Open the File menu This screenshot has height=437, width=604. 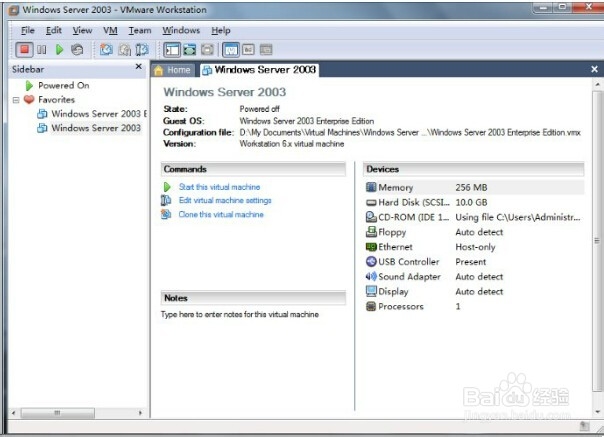27,30
